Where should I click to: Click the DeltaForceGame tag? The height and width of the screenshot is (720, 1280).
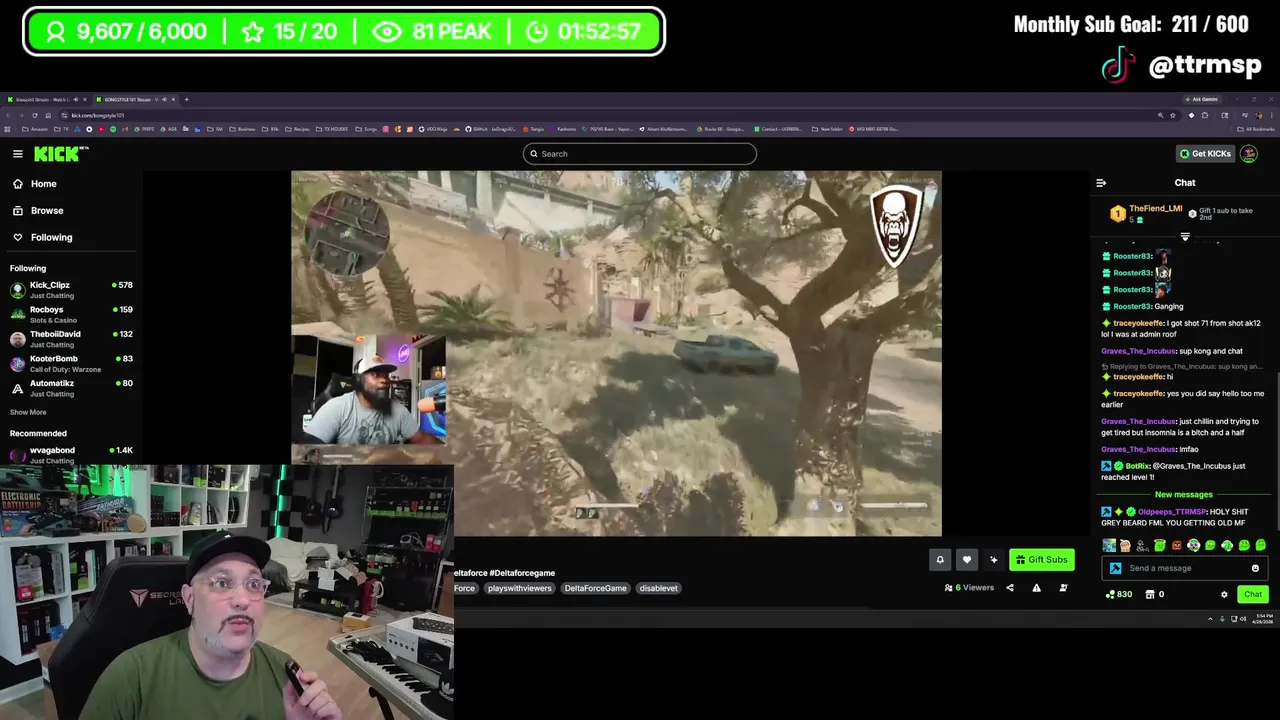(x=595, y=588)
